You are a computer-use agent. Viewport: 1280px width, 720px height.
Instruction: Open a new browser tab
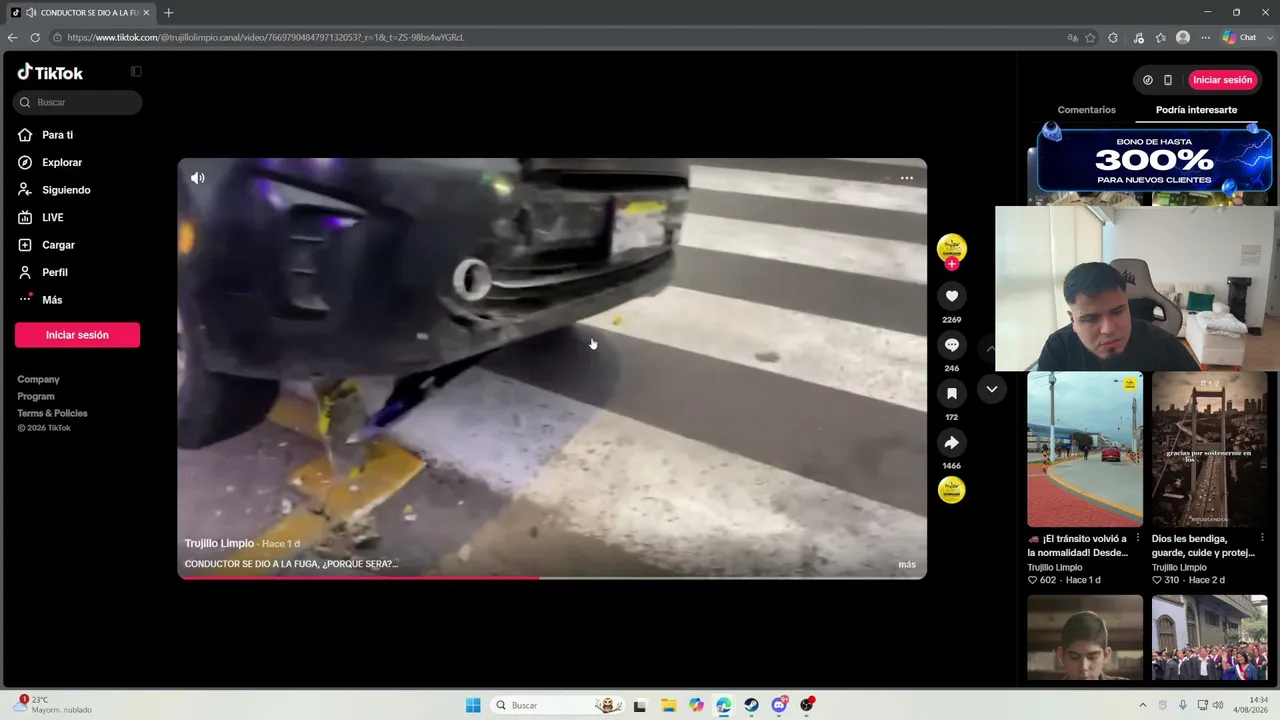pos(168,13)
